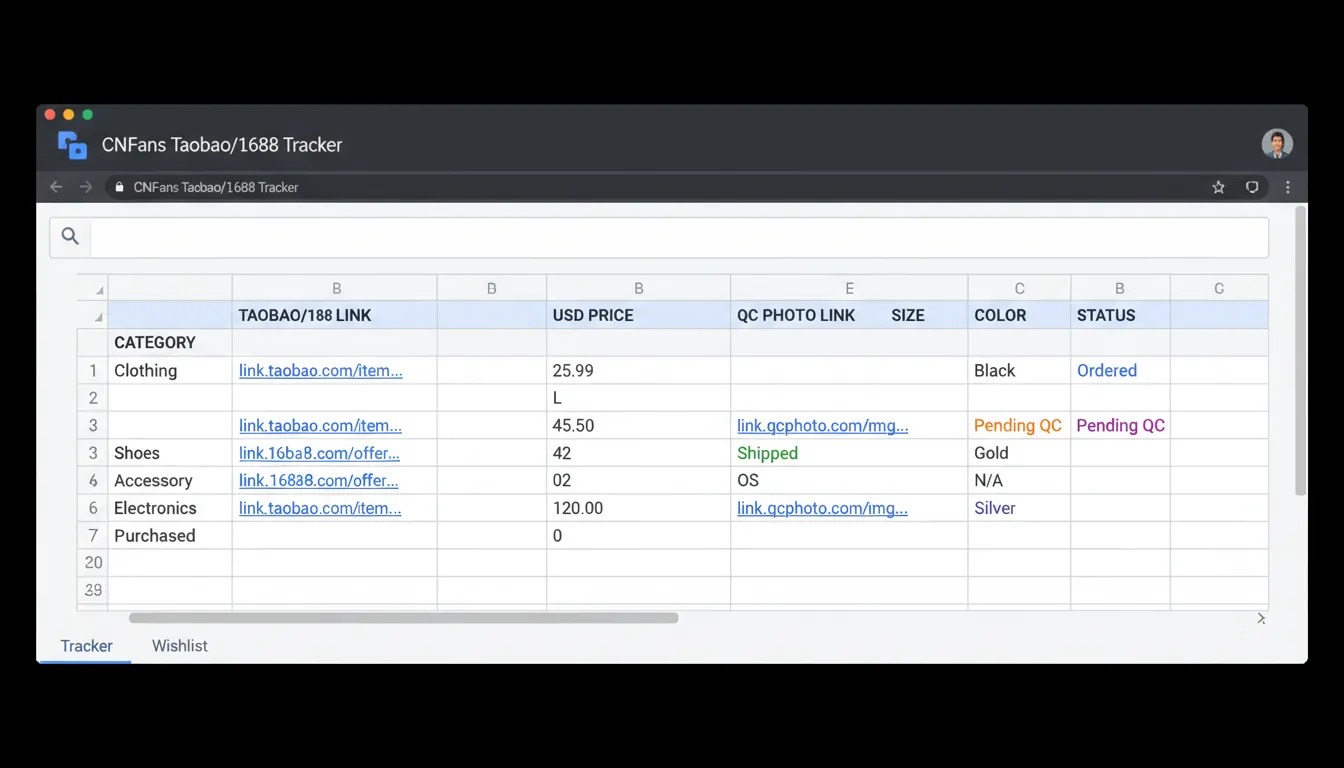Switch to the Wishlist tab
1344x768 pixels.
coord(180,646)
